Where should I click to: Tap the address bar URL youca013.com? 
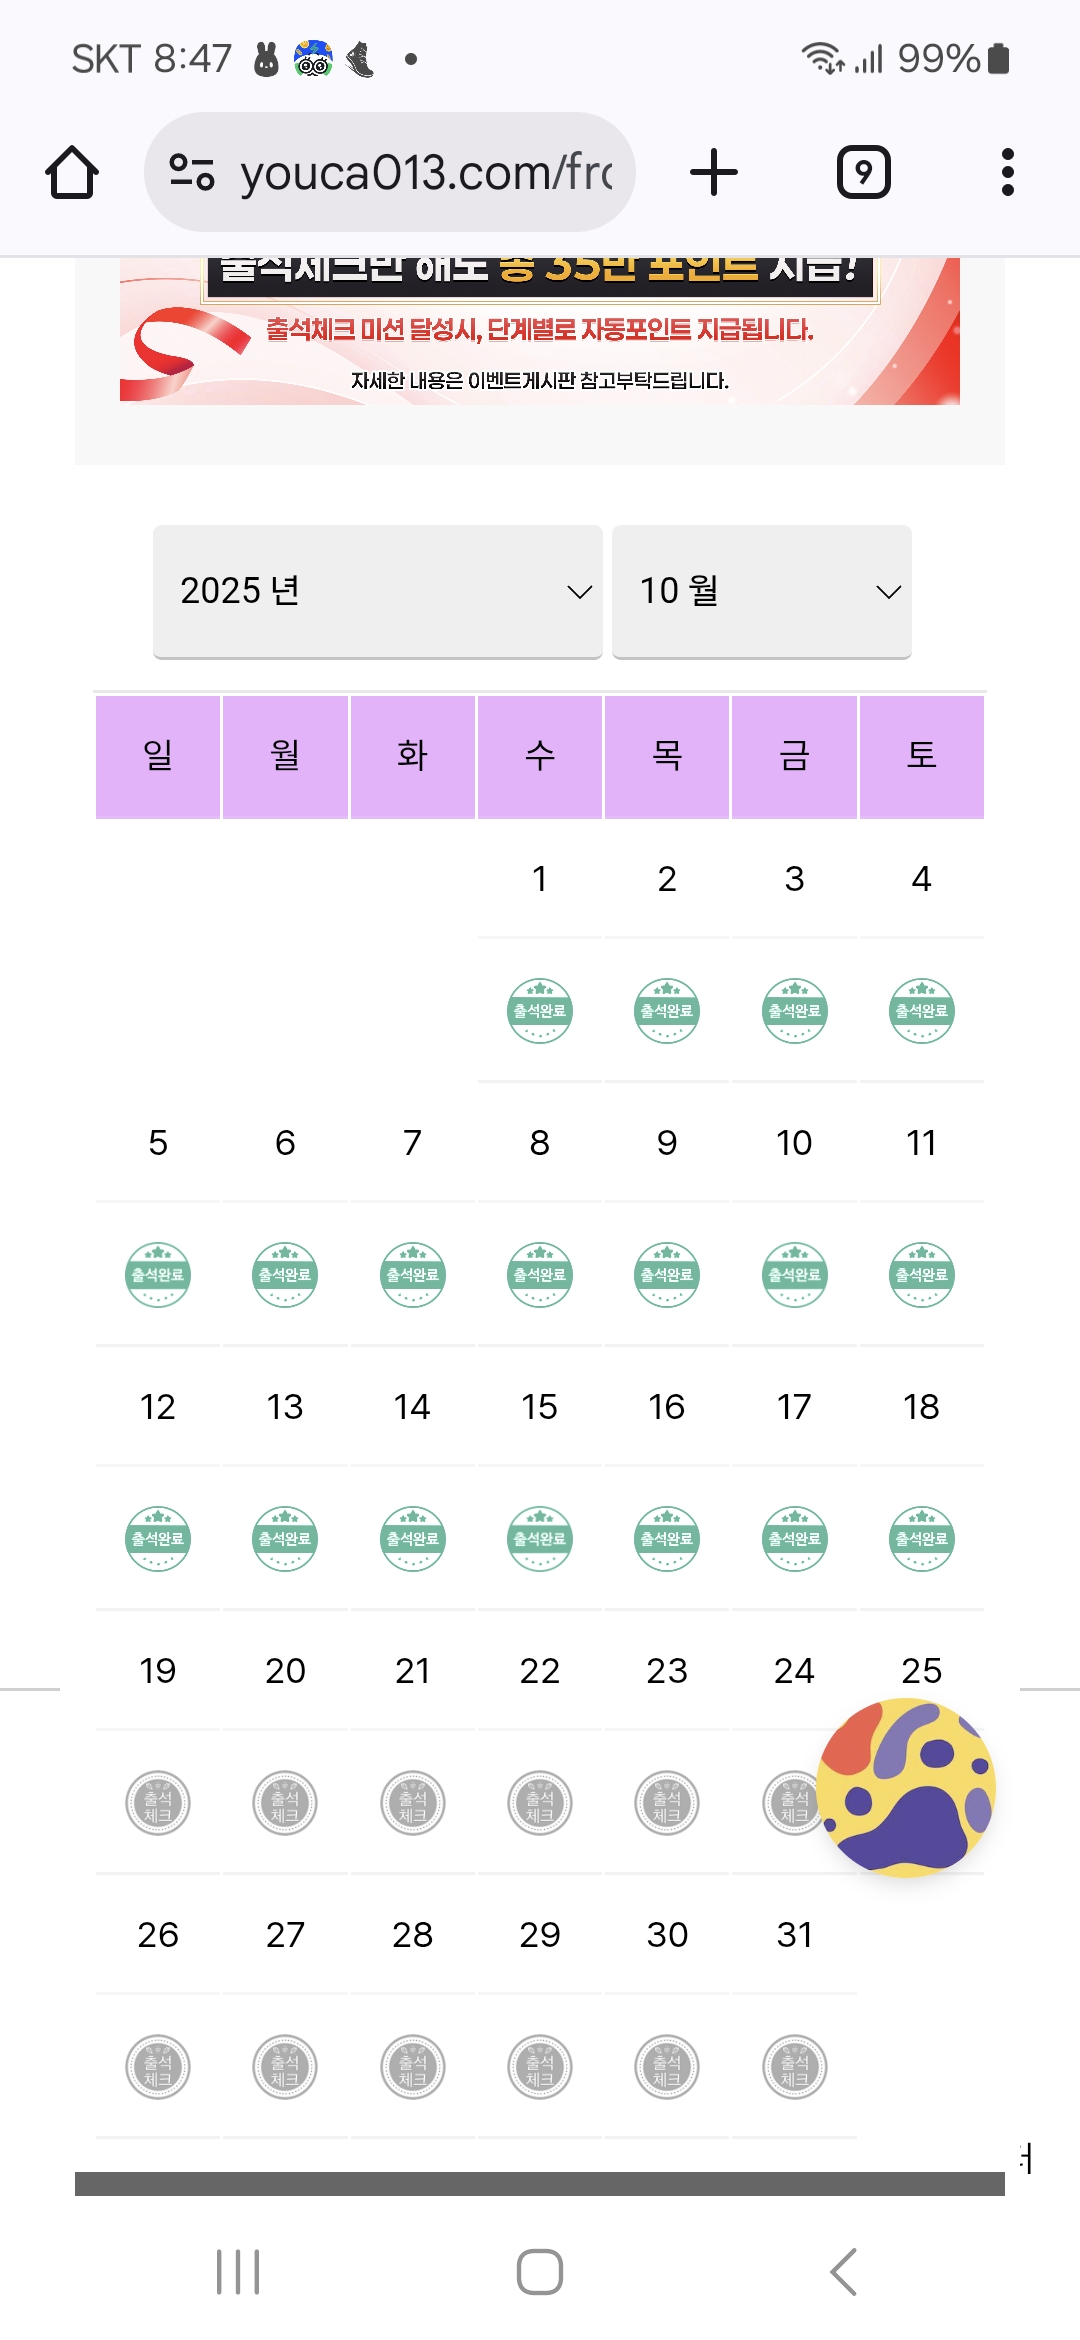tap(427, 172)
